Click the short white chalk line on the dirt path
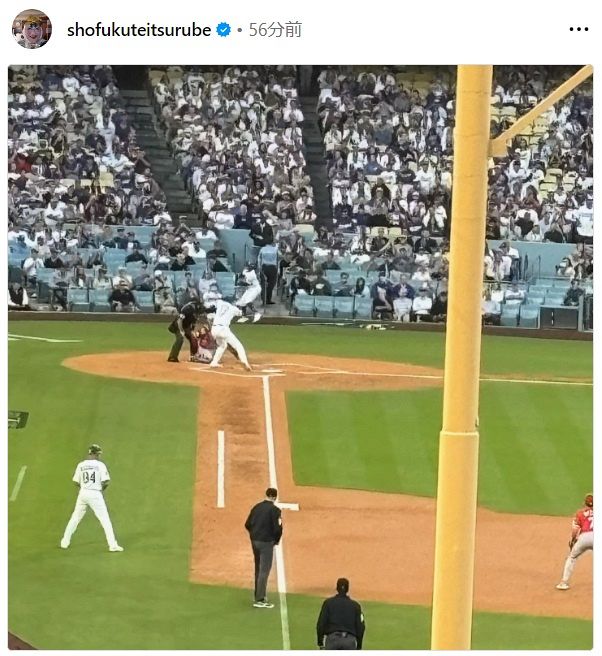 221,469
